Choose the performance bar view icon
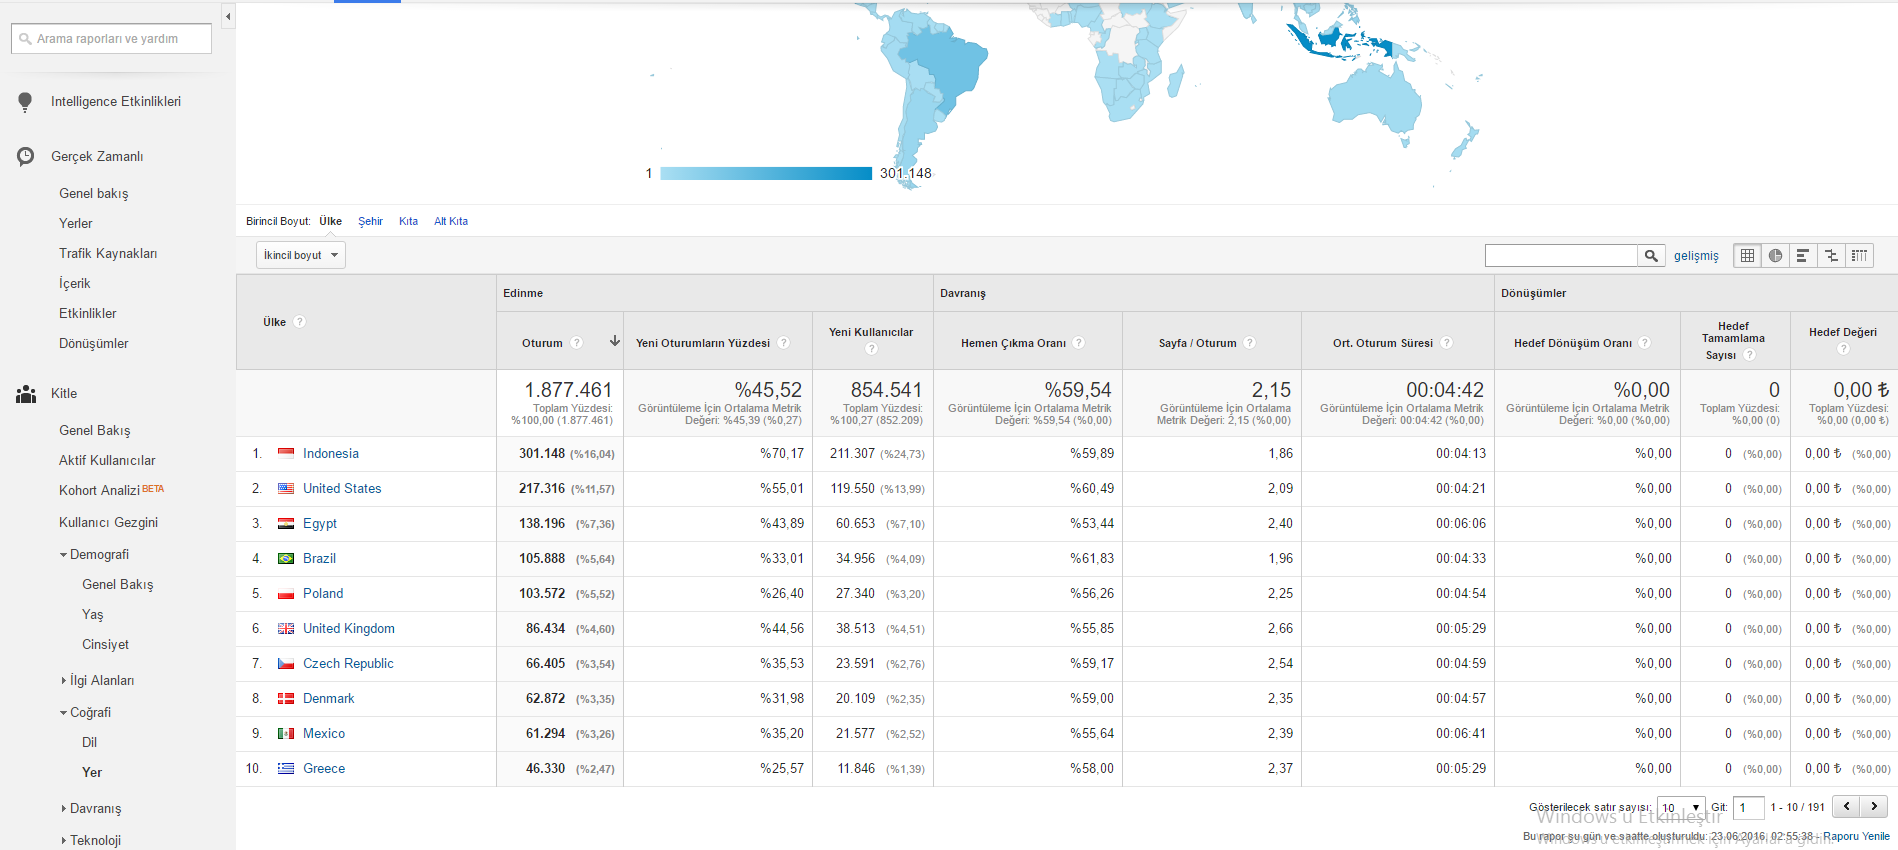The height and width of the screenshot is (850, 1898). click(1803, 256)
